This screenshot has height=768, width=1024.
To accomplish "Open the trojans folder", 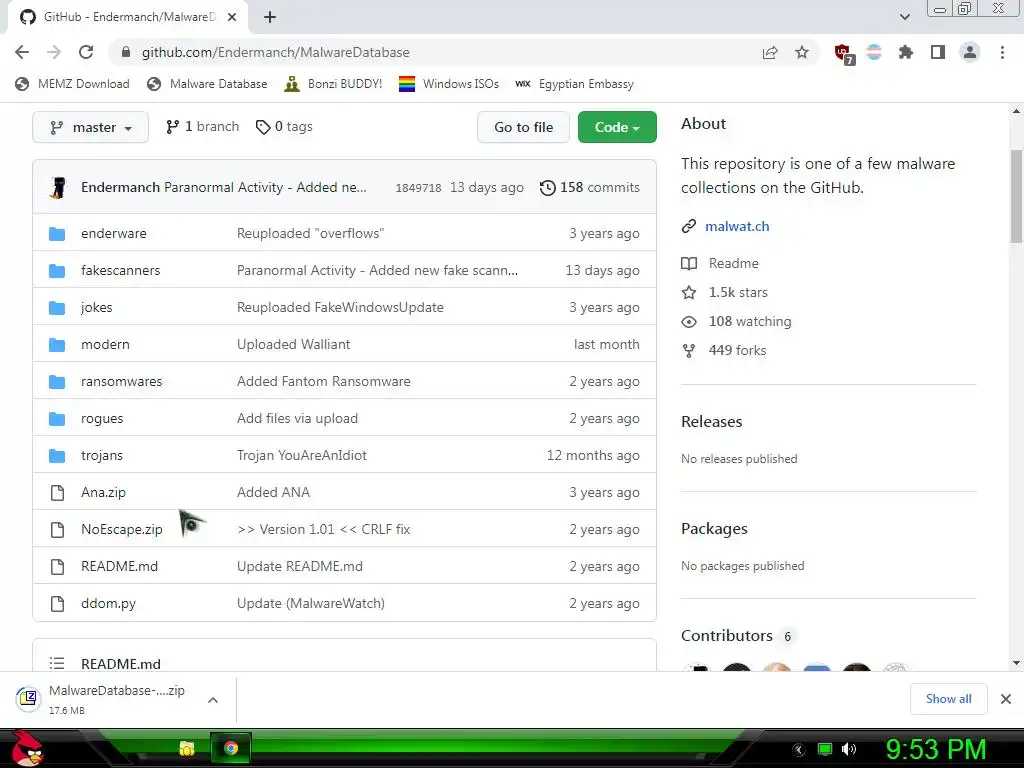I will tap(102, 455).
